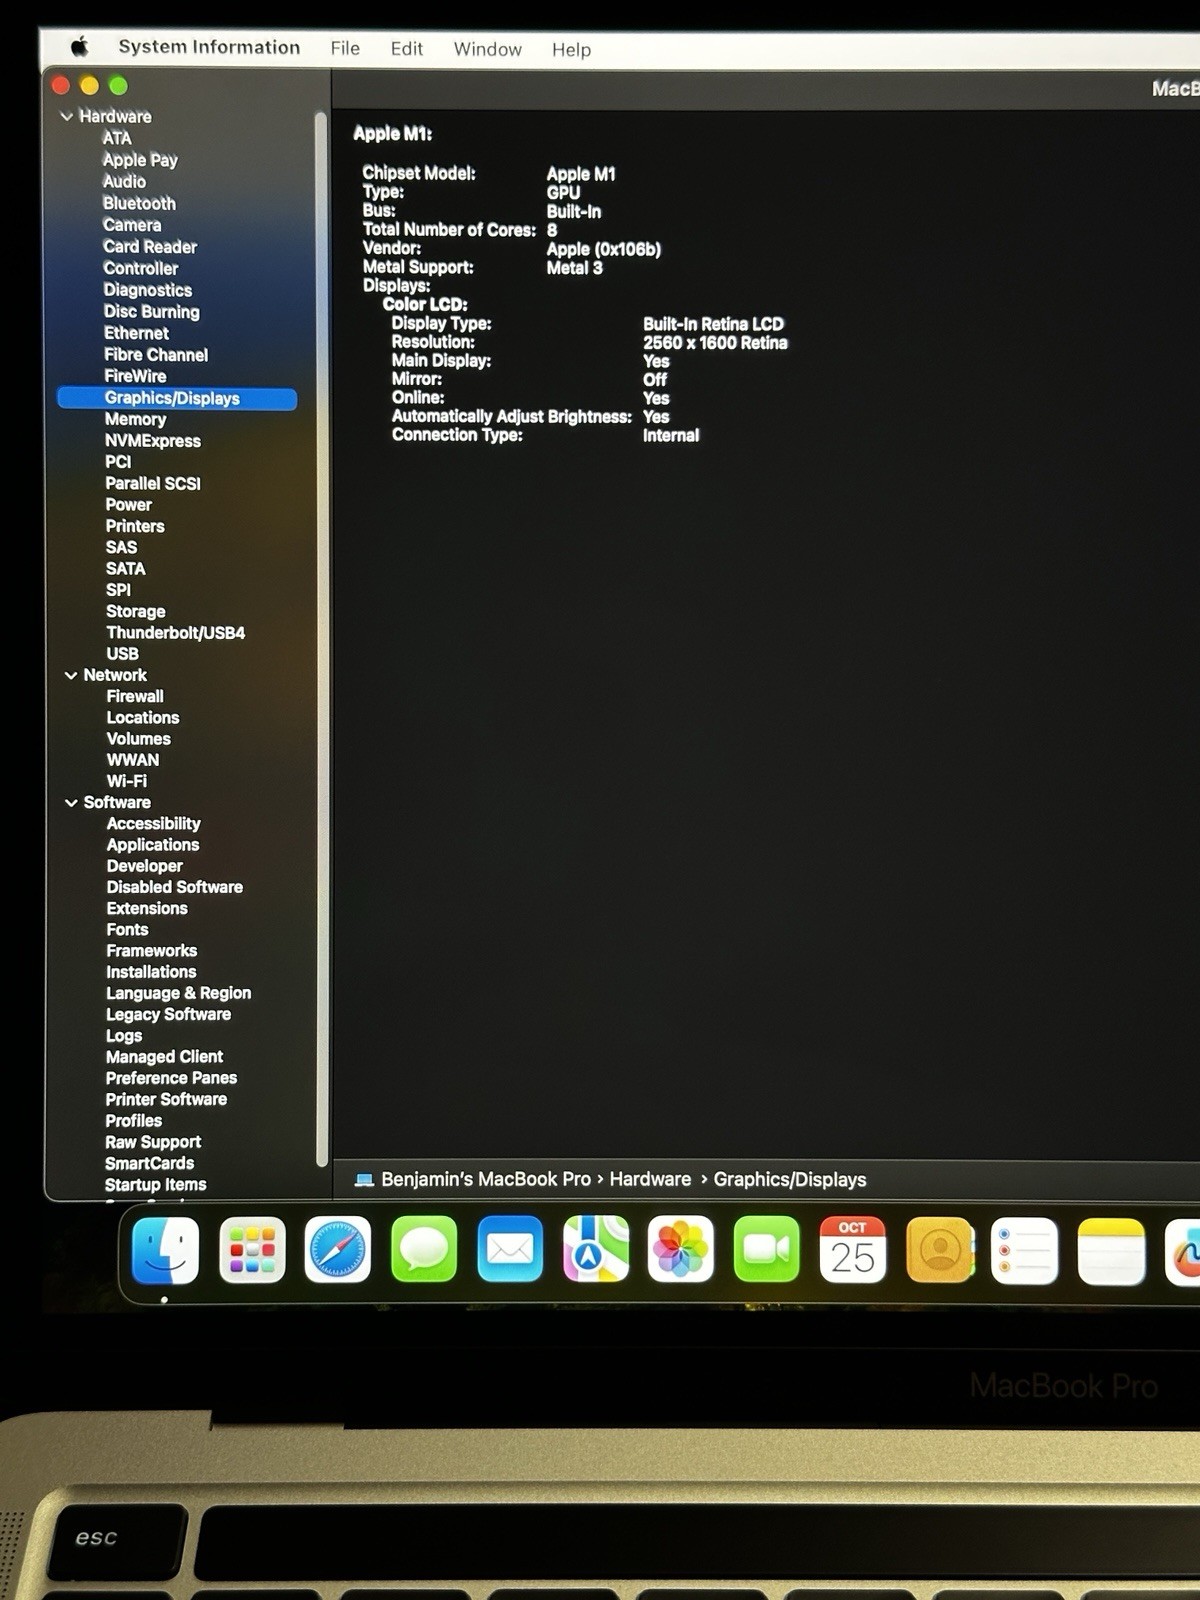Select Apple Pay in the sidebar
1200x1600 pixels.
click(140, 160)
